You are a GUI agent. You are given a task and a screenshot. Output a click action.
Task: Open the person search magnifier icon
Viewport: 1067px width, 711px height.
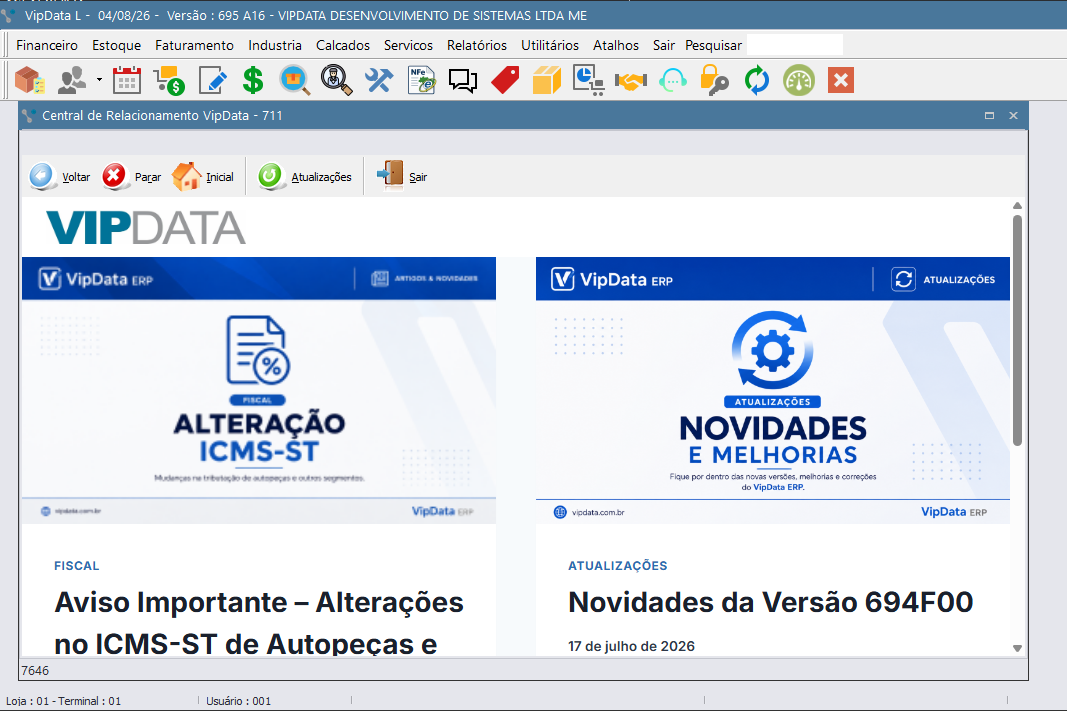(x=336, y=80)
